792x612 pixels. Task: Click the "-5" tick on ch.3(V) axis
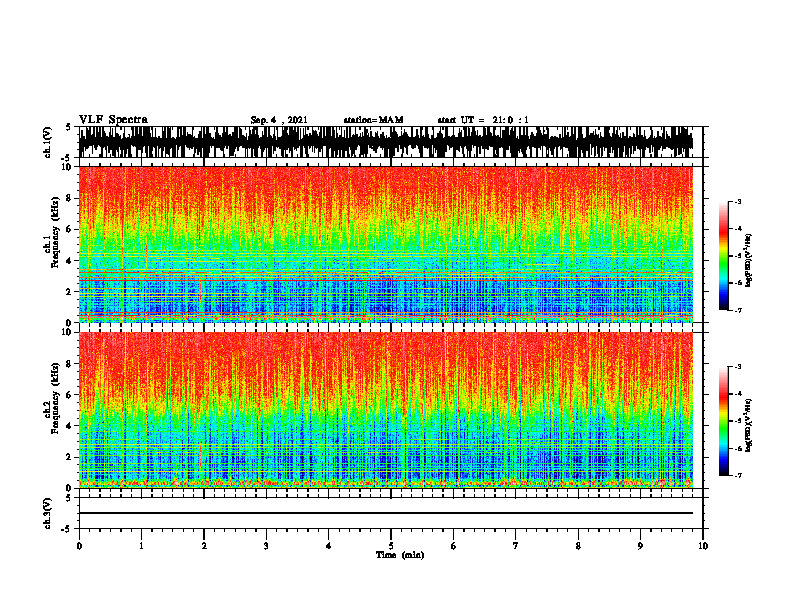click(x=67, y=529)
